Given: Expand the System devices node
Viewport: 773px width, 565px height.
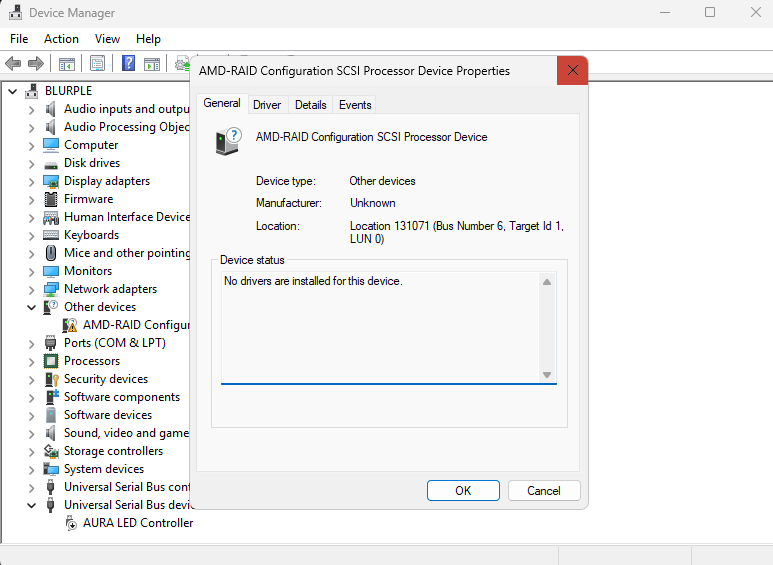Looking at the screenshot, I should [x=32, y=470].
